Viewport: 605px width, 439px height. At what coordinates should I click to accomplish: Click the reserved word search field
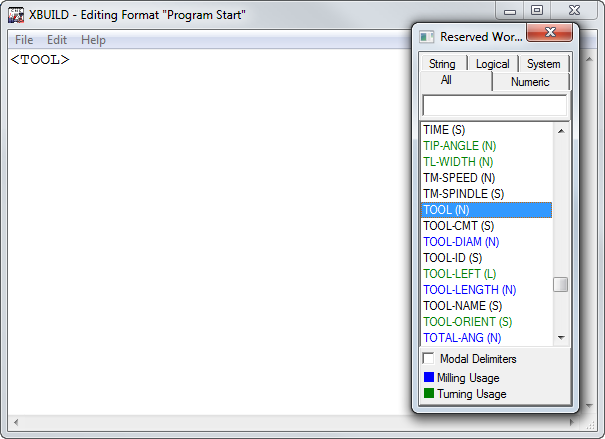point(495,105)
